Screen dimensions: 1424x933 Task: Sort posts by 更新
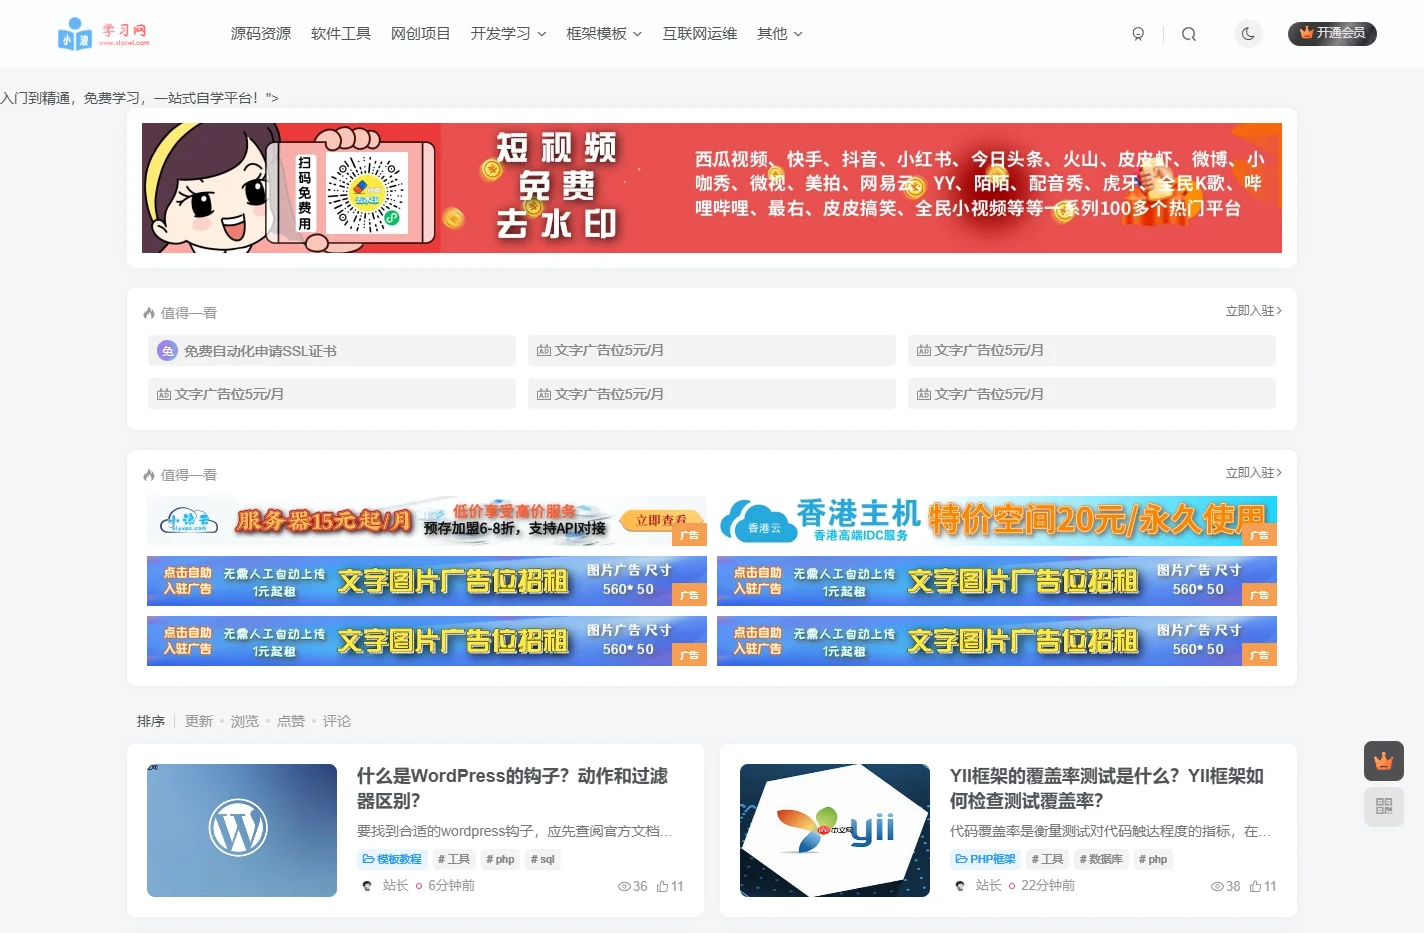point(199,721)
